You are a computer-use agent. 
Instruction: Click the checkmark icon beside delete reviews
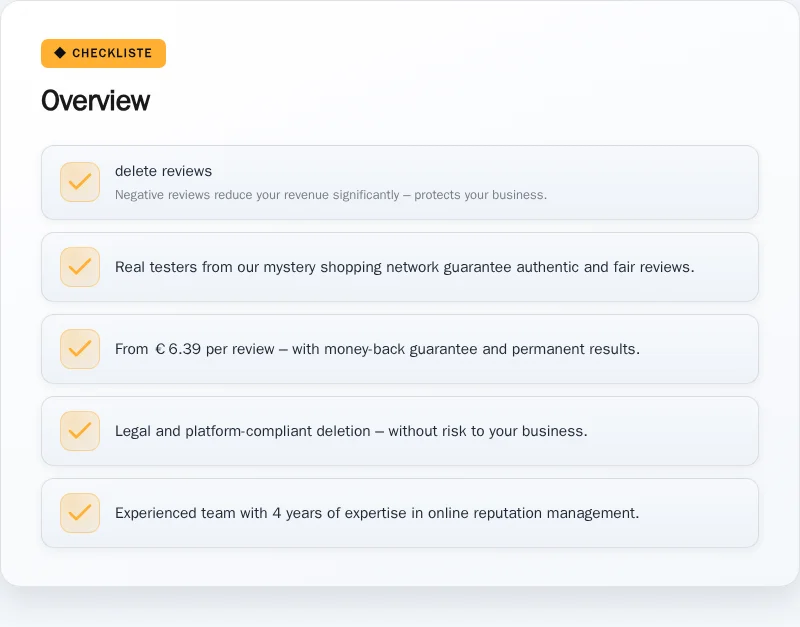80,182
